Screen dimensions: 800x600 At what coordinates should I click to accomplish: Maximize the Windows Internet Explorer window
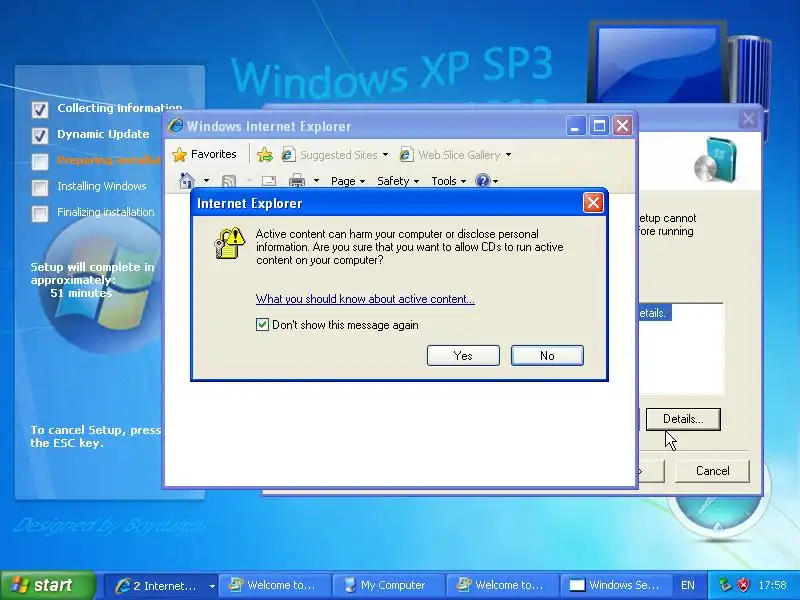[x=599, y=126]
